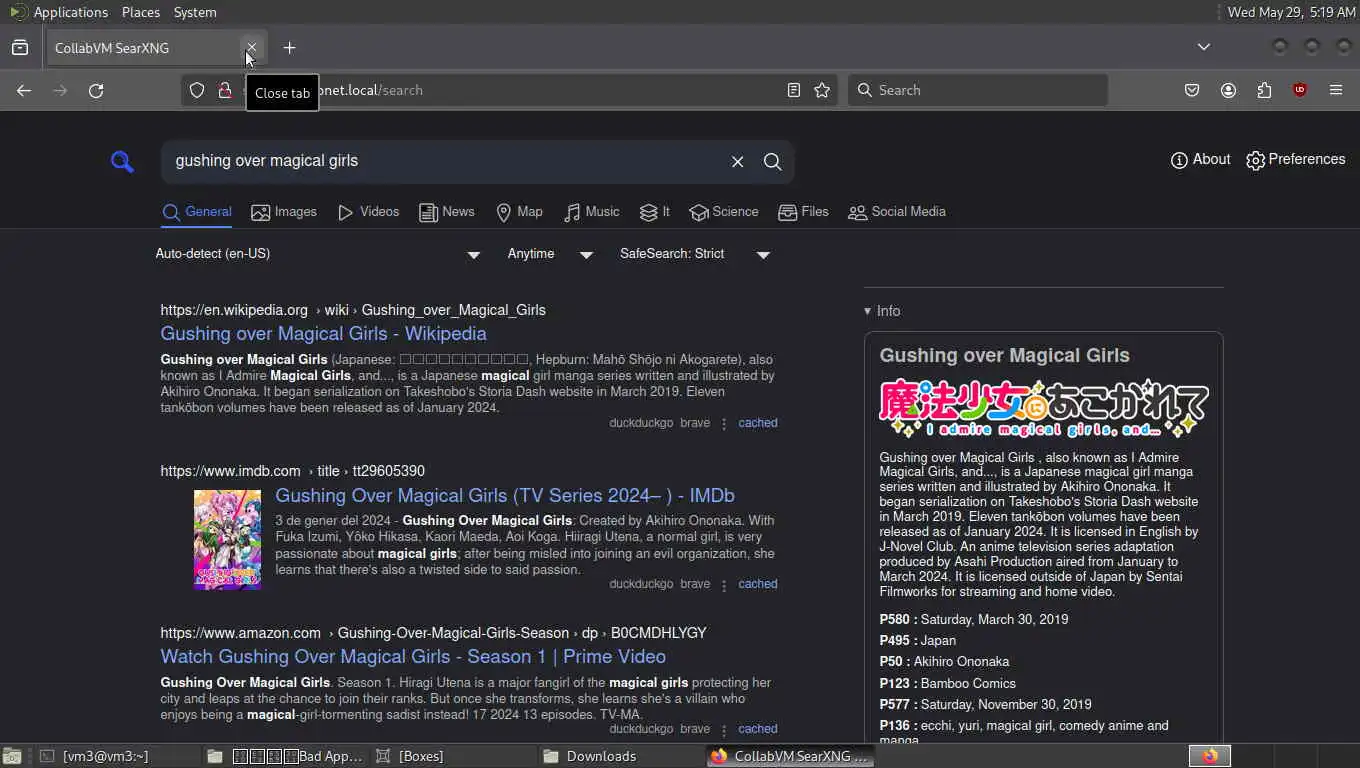Viewport: 1360px width, 768px height.
Task: Open uBlock Origin extension icon
Action: (x=1300, y=90)
